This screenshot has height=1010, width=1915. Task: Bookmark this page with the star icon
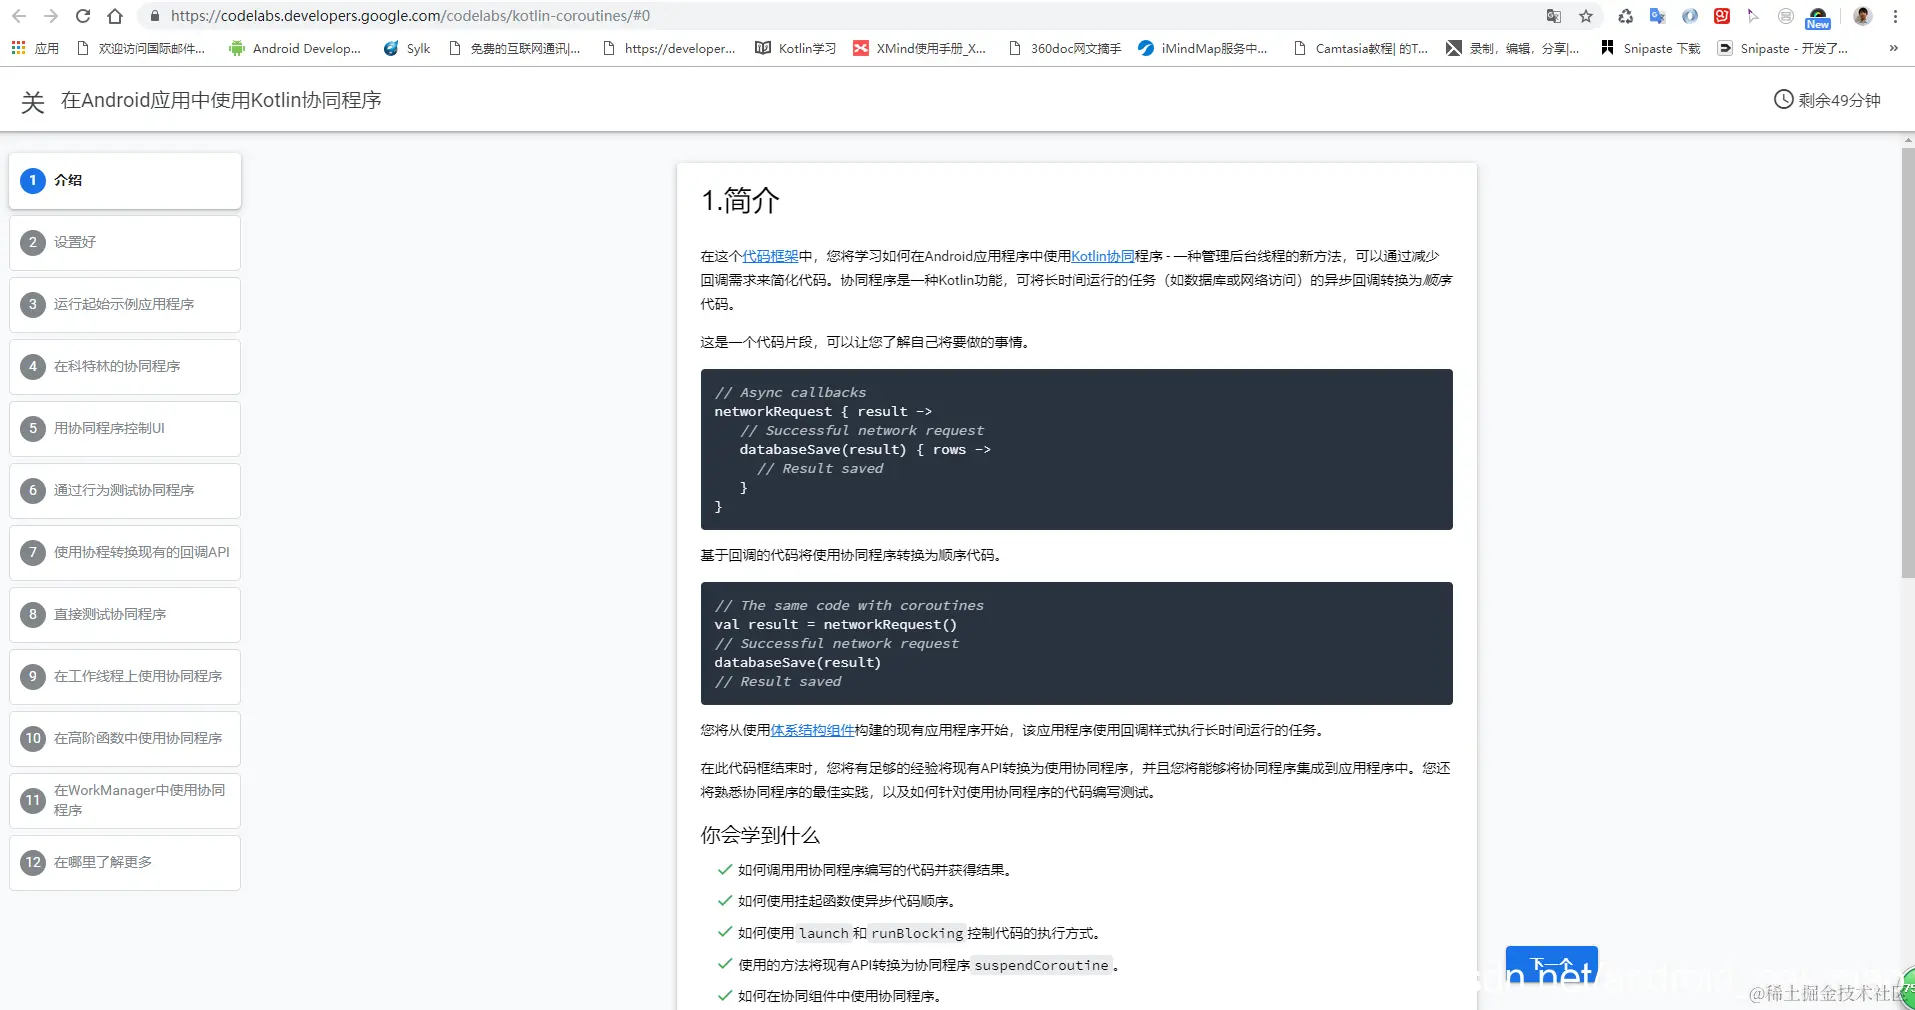1586,16
